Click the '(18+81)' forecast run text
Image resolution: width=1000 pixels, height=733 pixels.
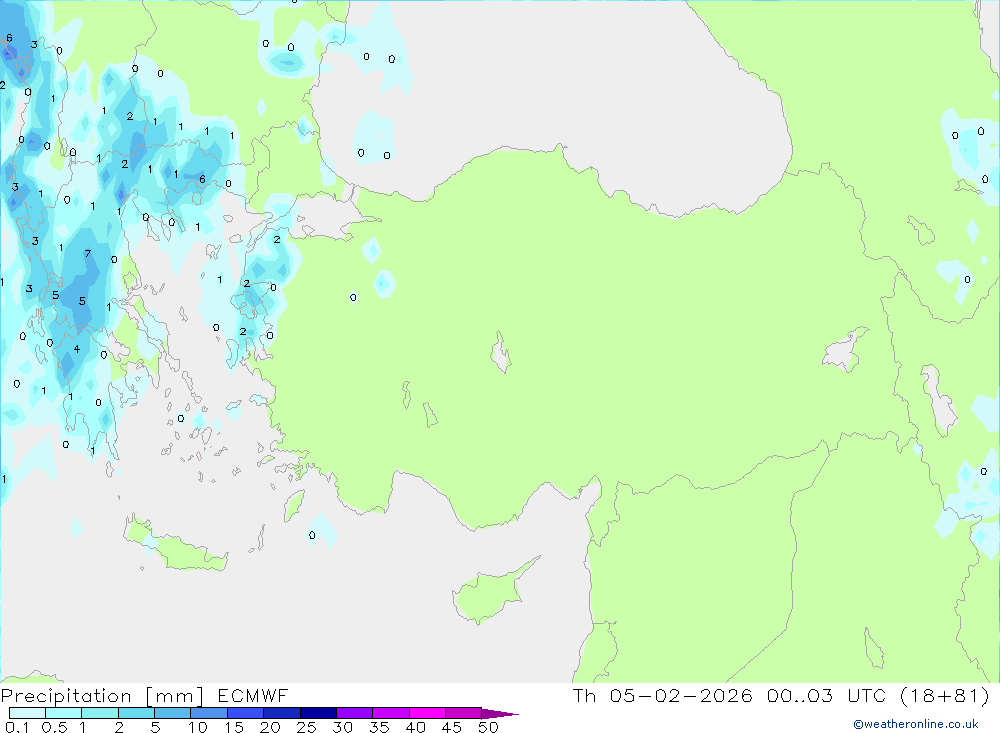point(945,695)
